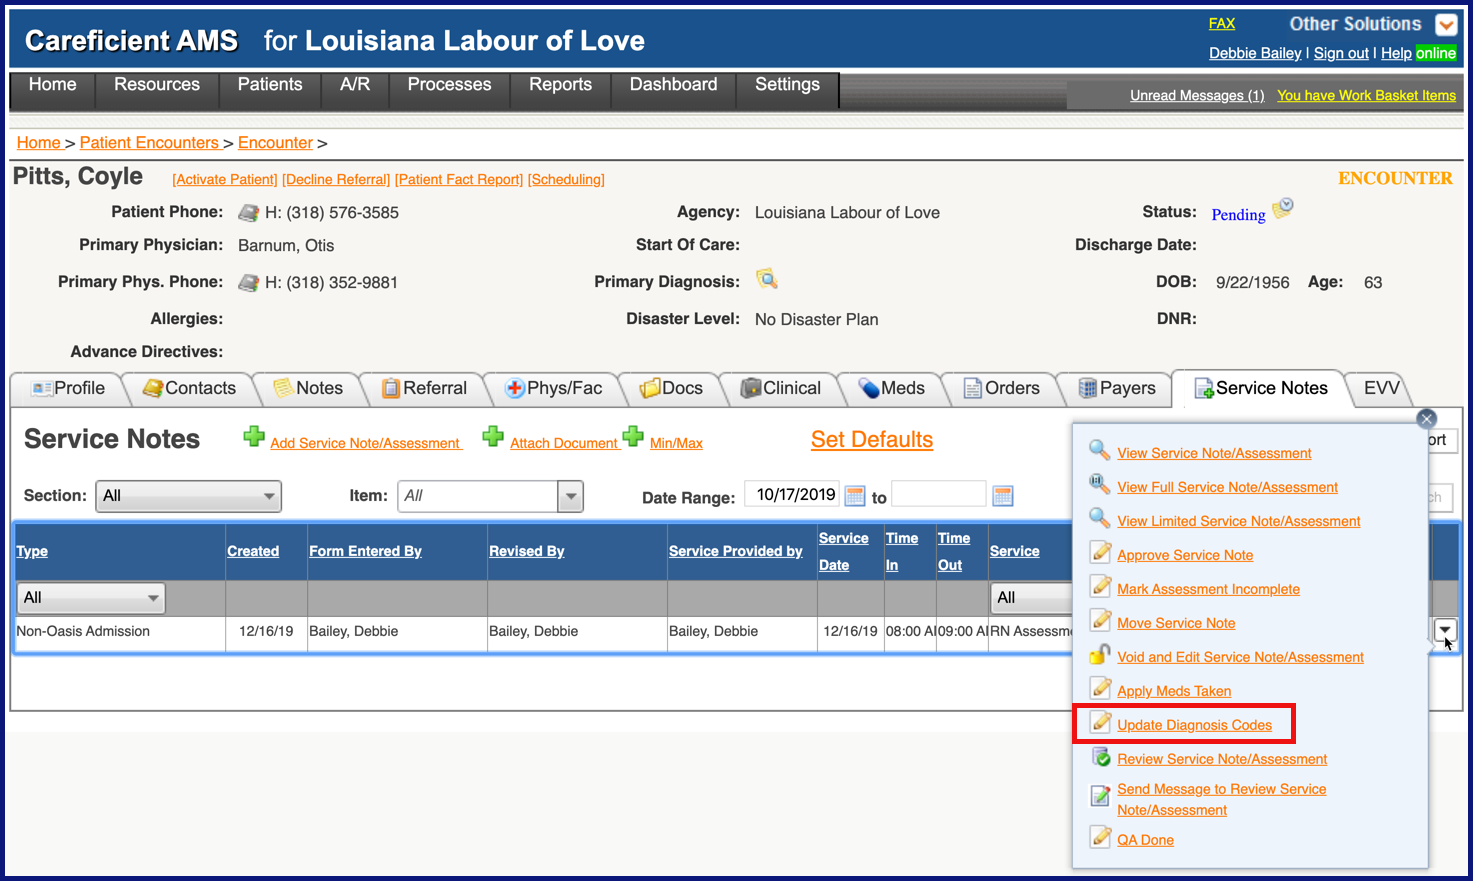Open the Home menu item
This screenshot has height=881, width=1473.
(52, 85)
